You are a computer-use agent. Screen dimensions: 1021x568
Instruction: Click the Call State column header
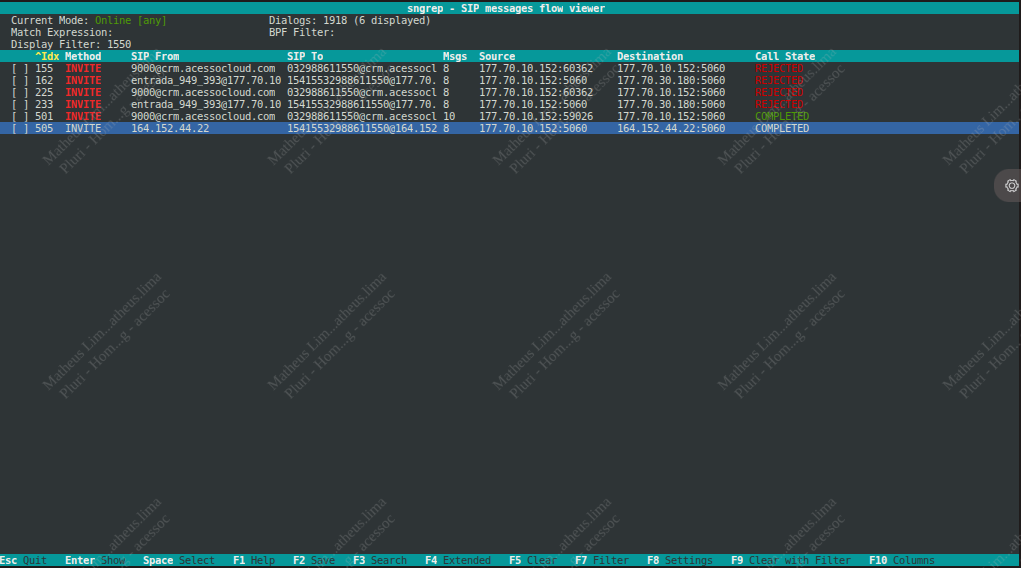point(785,57)
